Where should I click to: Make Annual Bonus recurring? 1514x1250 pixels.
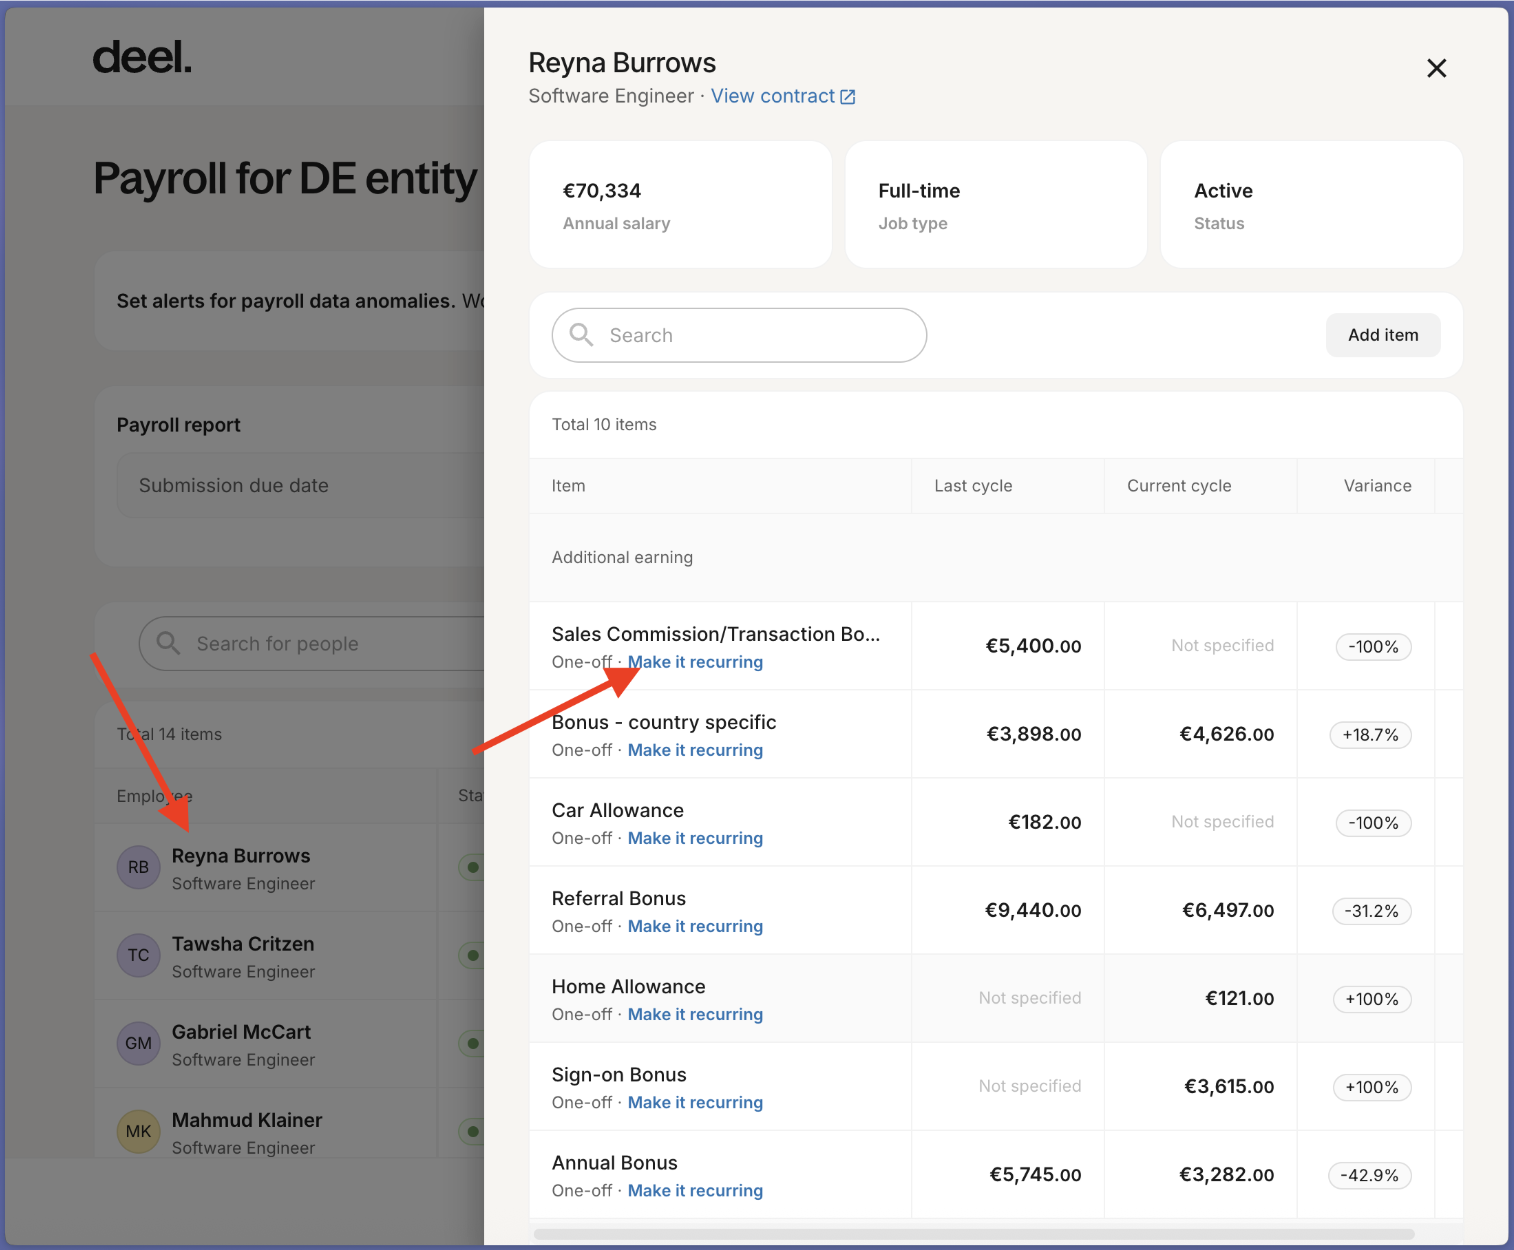tap(695, 1190)
